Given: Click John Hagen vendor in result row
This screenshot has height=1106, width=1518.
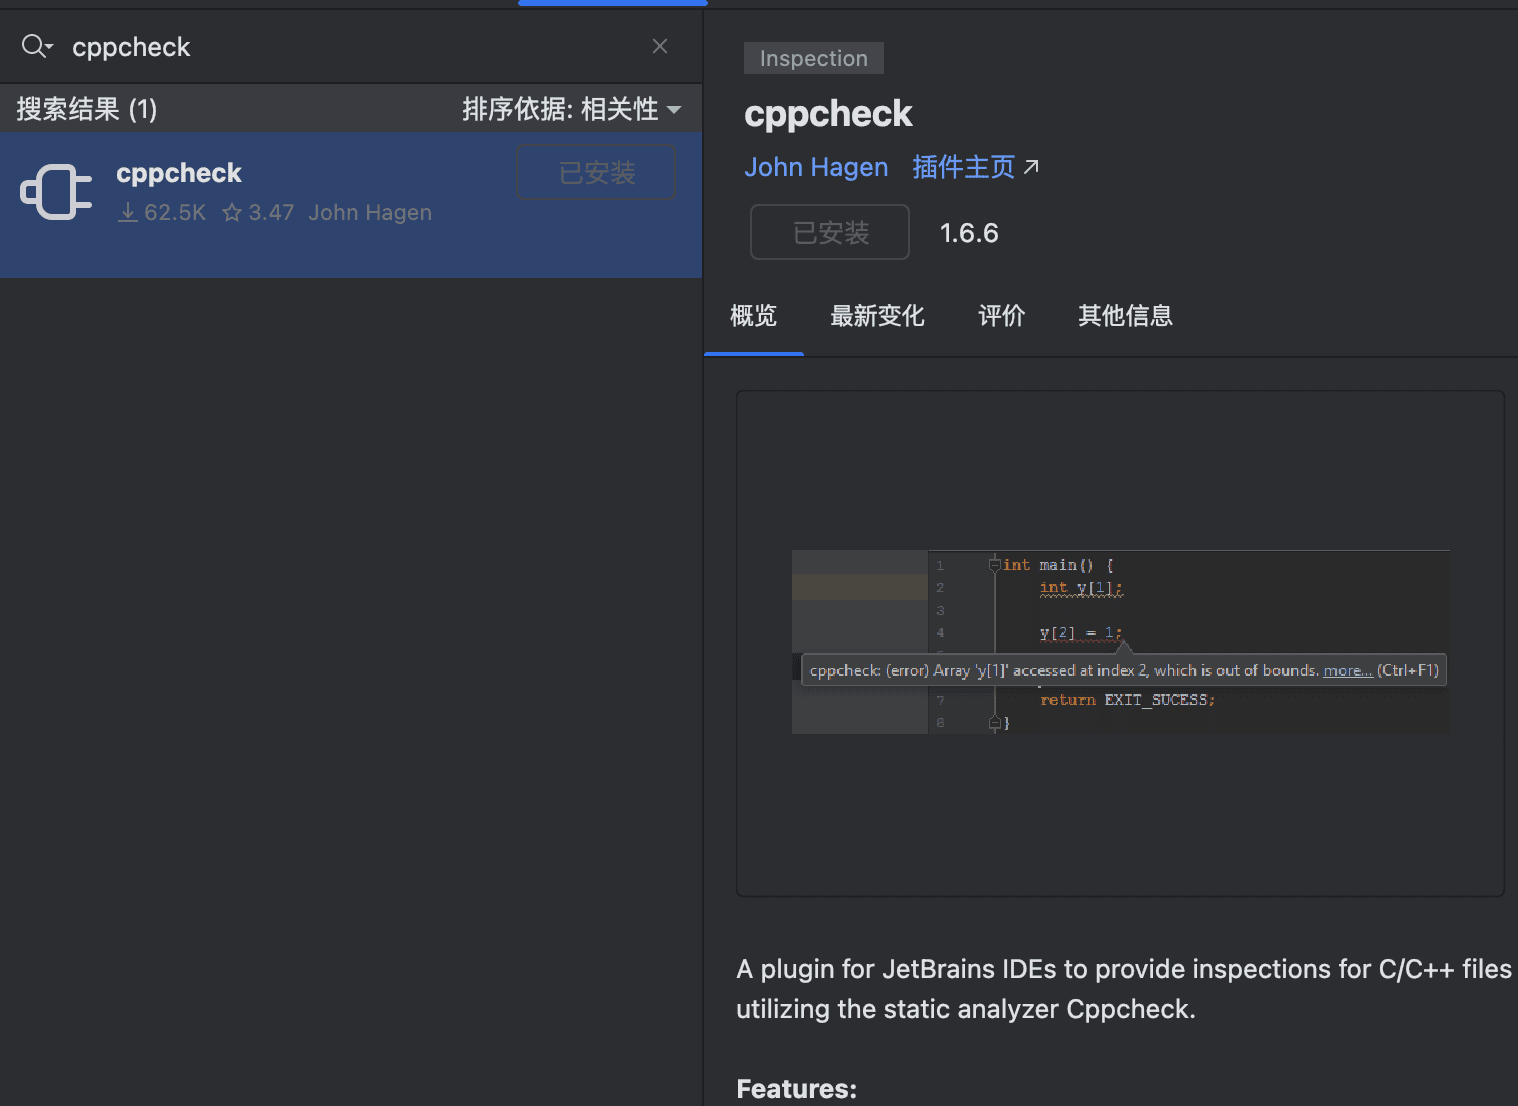Looking at the screenshot, I should coord(370,213).
